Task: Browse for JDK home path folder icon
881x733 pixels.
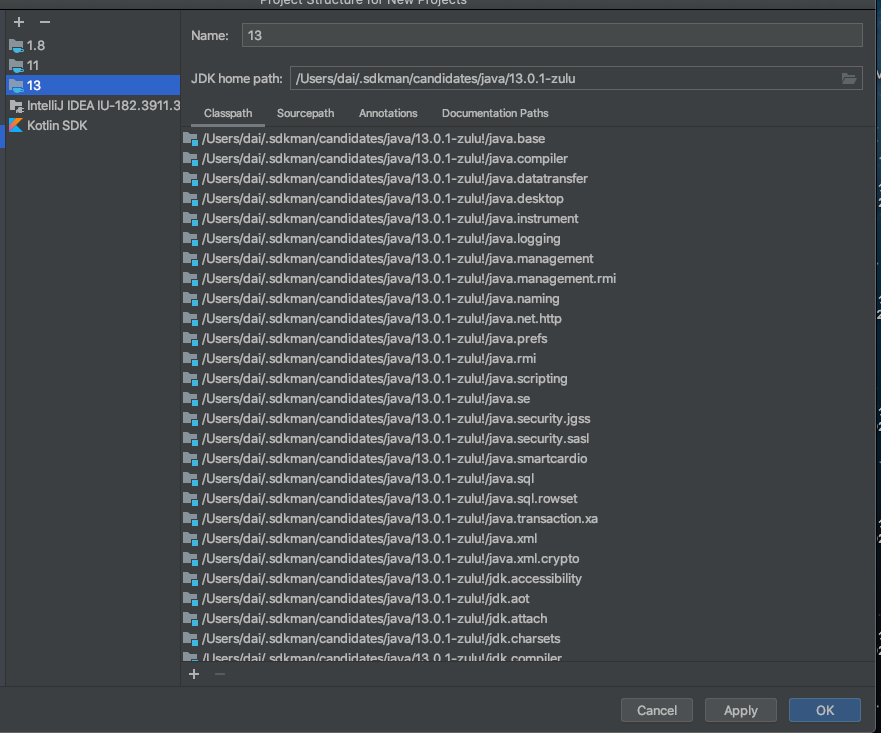Action: (x=848, y=78)
